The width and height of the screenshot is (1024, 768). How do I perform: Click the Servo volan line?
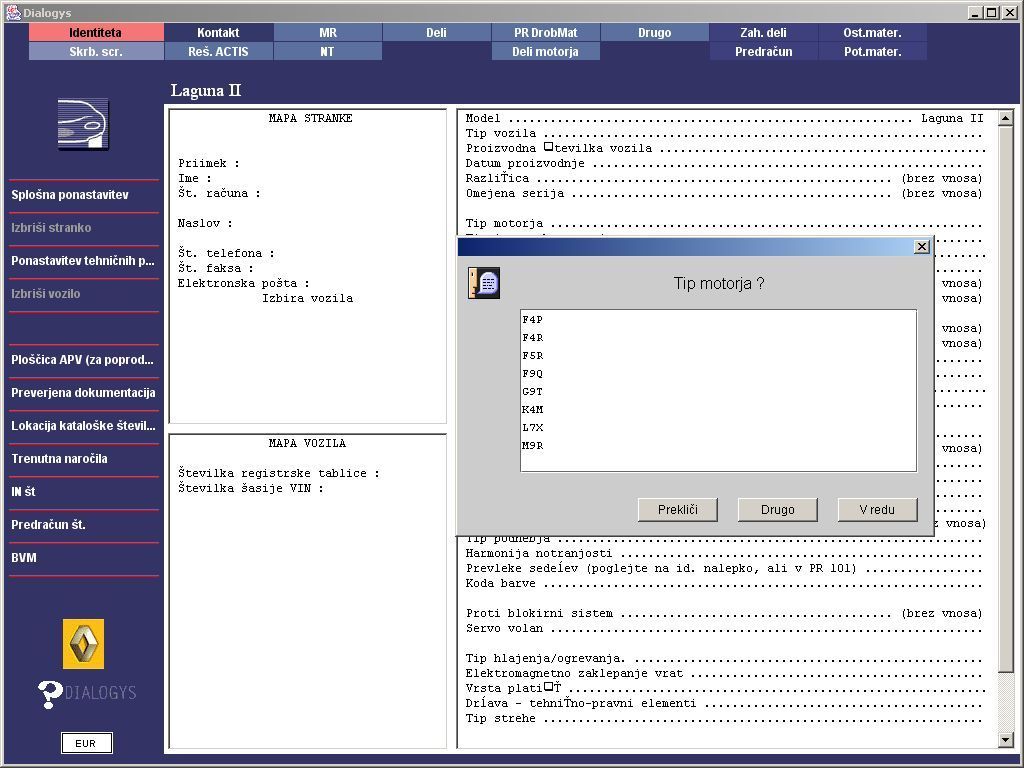(x=724, y=628)
